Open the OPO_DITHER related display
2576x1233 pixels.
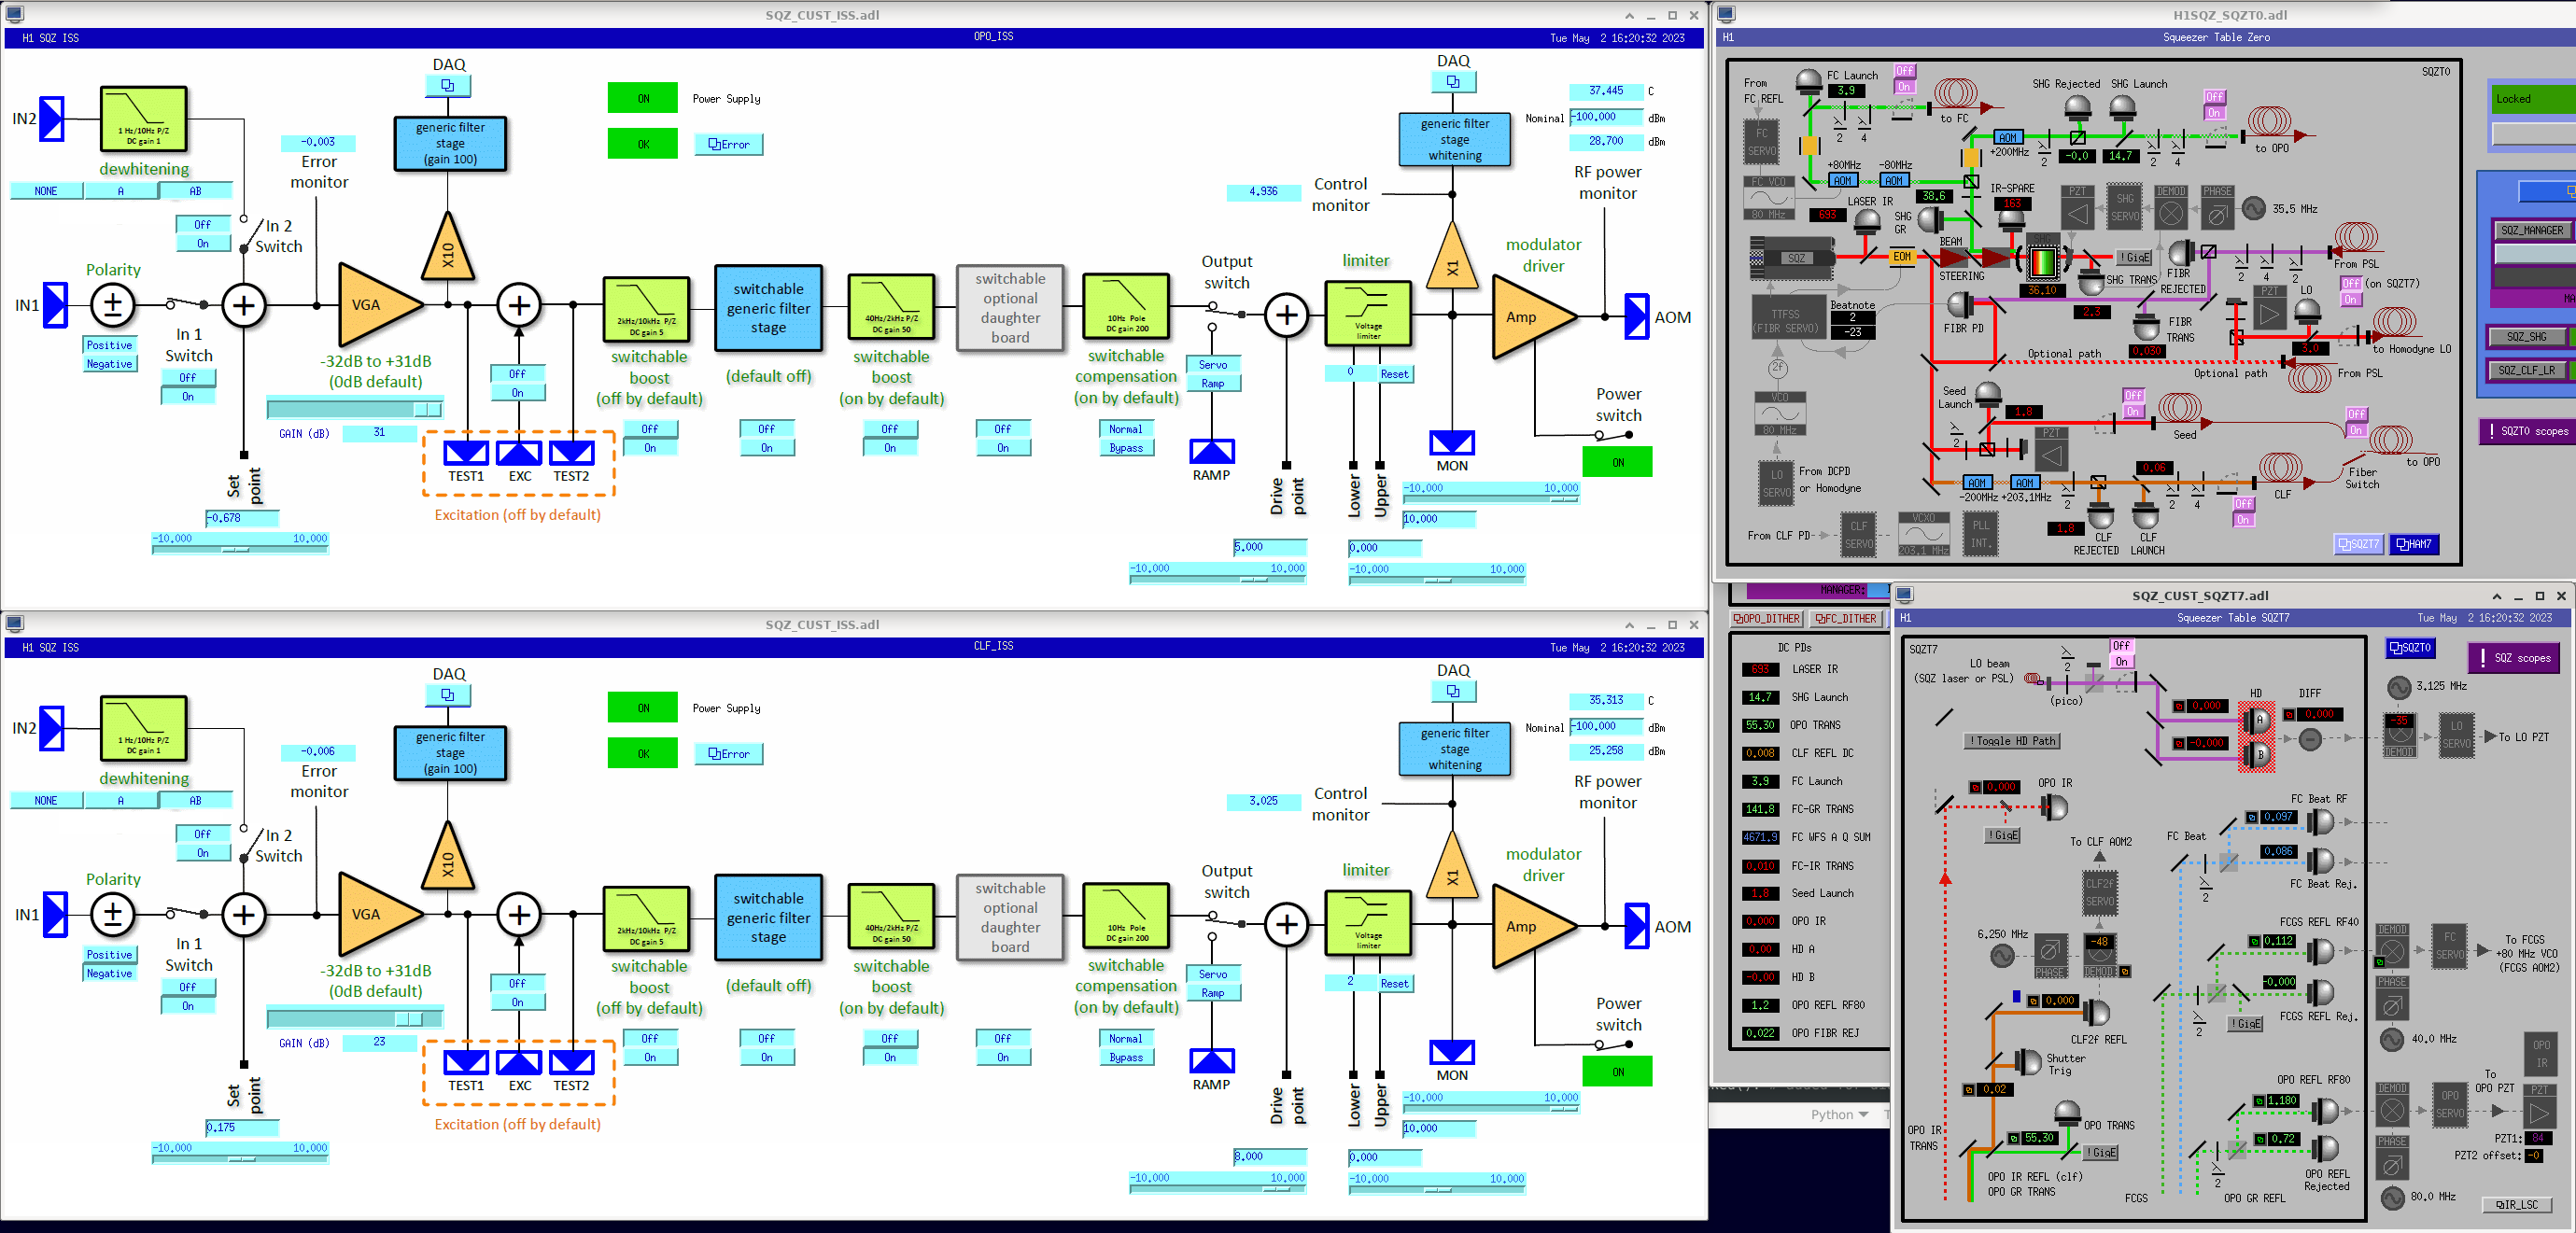tap(1767, 619)
